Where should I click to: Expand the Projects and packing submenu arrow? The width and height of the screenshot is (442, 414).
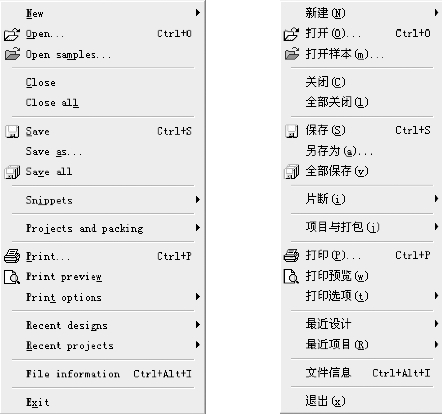(x=198, y=228)
